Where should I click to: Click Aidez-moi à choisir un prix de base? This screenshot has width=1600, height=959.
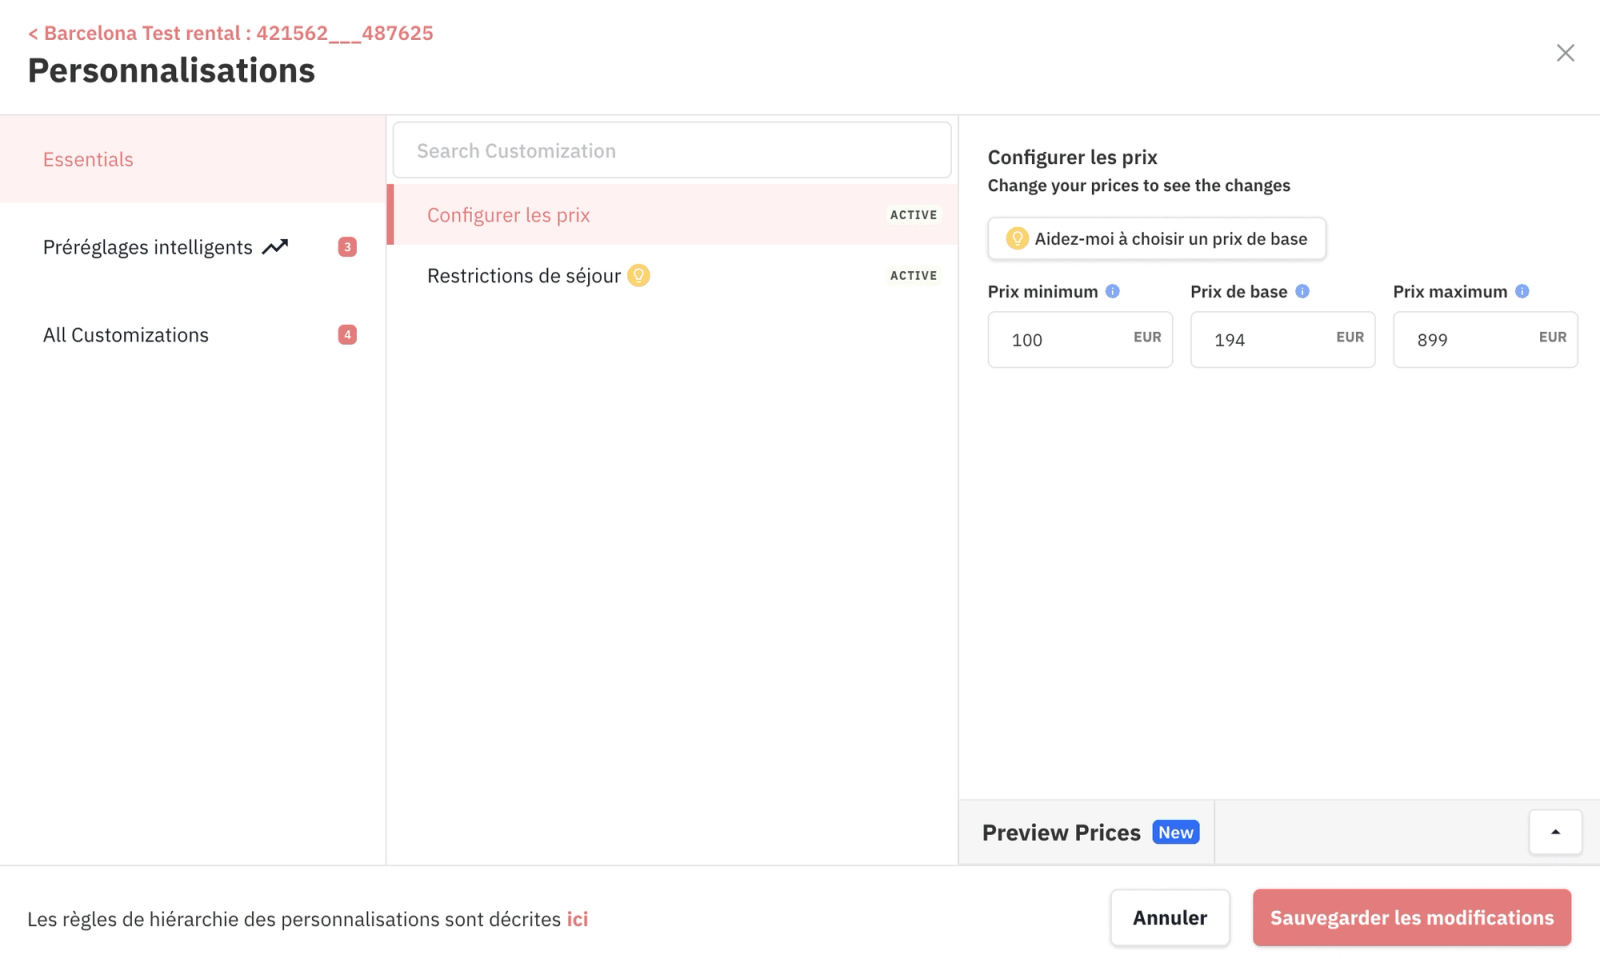coord(1157,239)
